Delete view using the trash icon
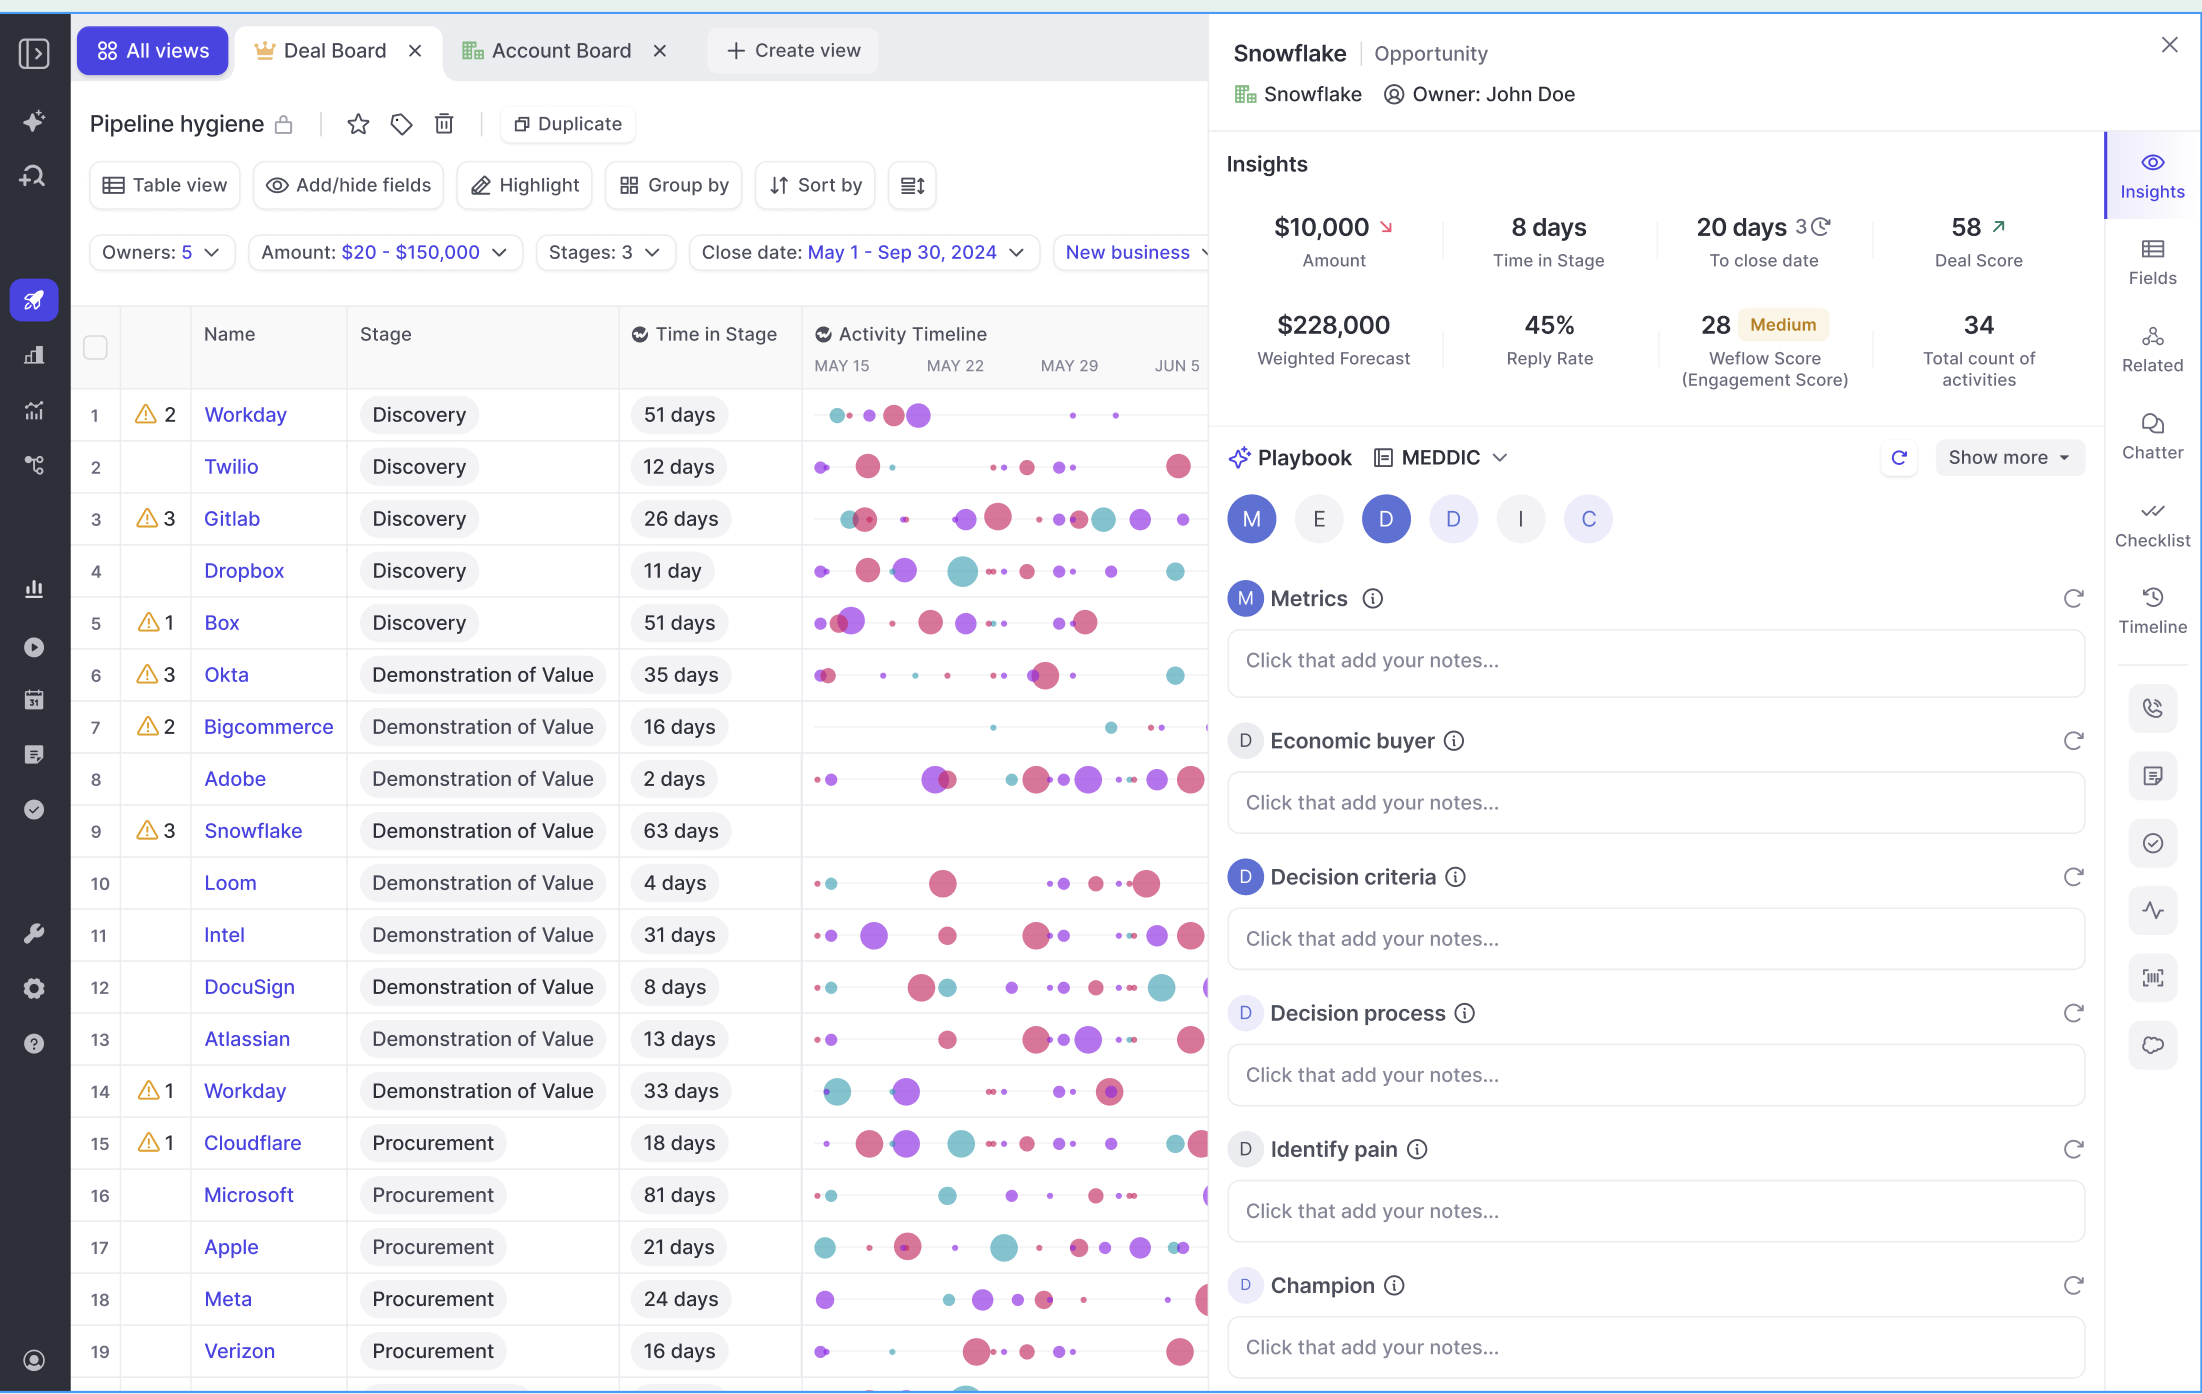Screen dimensions: 2202x1394 [444, 124]
